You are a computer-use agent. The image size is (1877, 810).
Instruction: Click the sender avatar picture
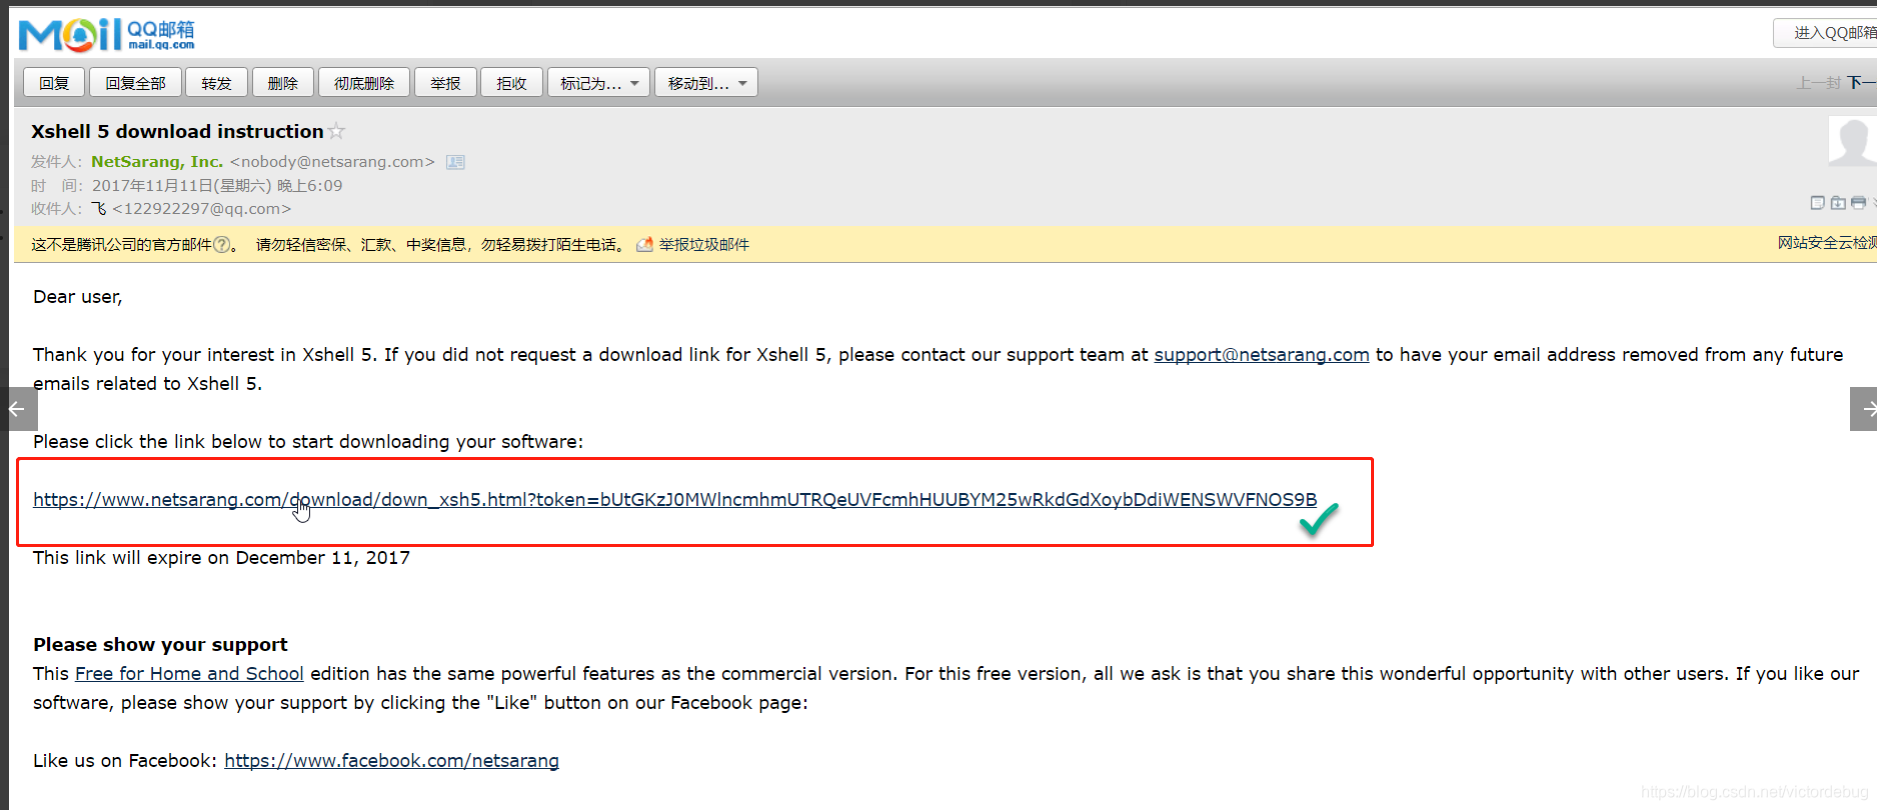pos(1853,141)
